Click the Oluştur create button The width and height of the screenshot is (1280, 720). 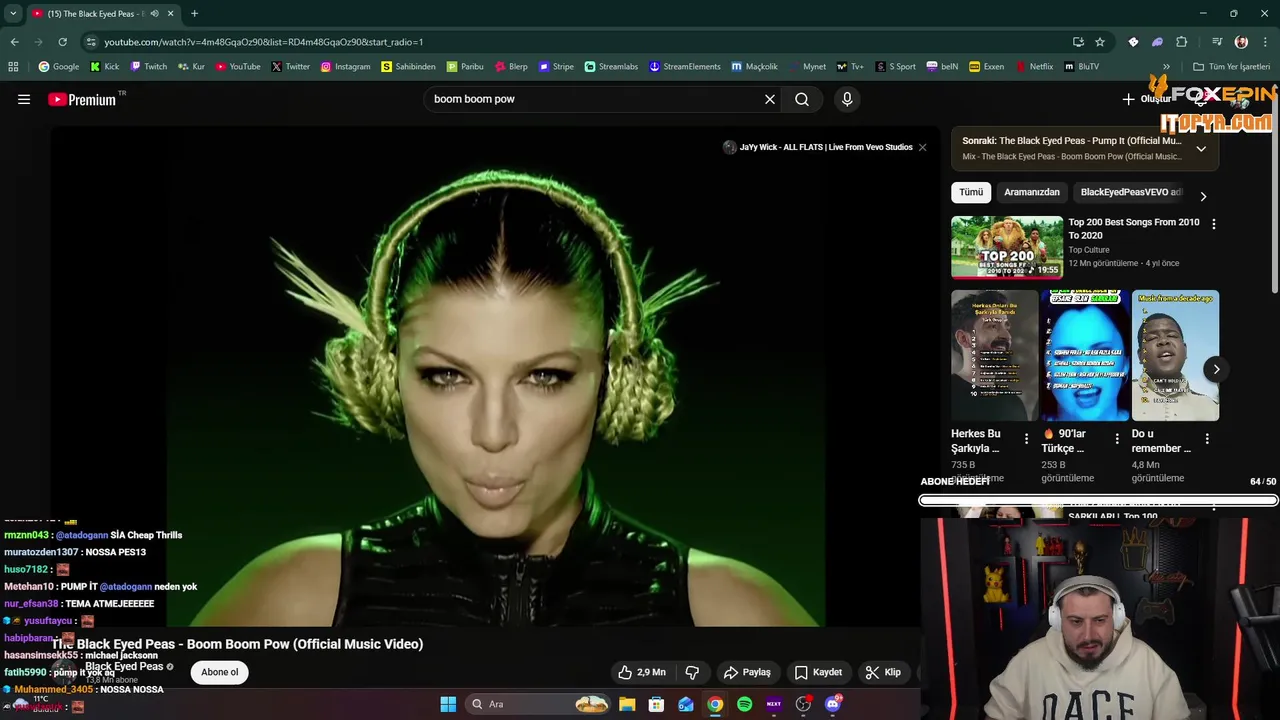(x=1146, y=99)
